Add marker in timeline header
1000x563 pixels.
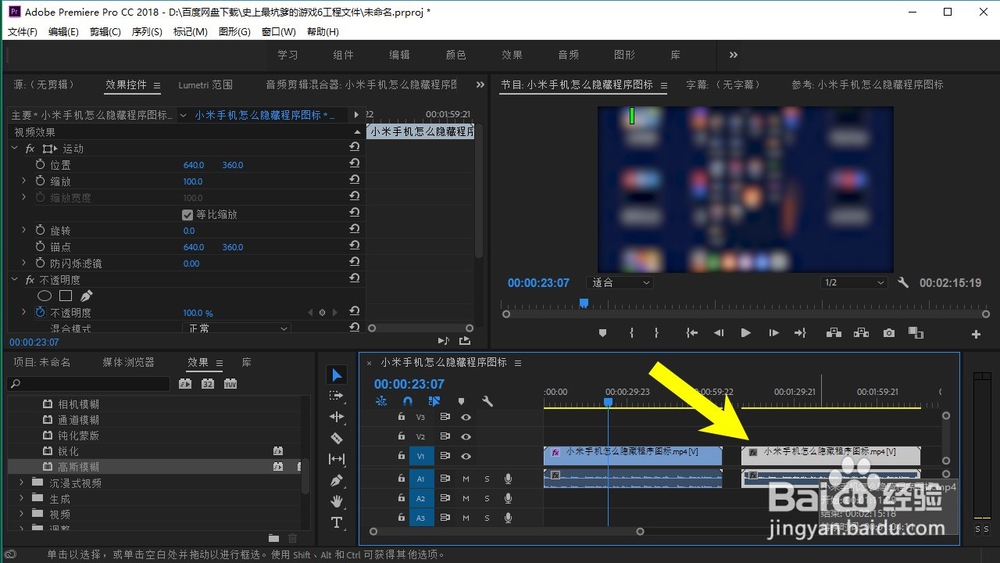point(461,401)
